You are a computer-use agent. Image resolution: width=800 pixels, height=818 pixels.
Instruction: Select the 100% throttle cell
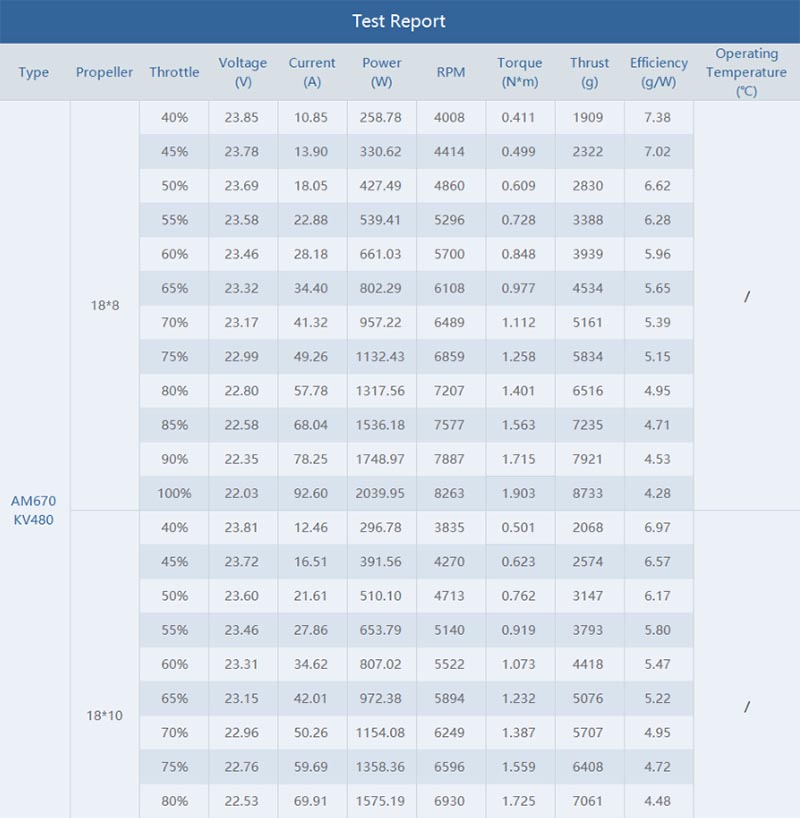[x=174, y=493]
